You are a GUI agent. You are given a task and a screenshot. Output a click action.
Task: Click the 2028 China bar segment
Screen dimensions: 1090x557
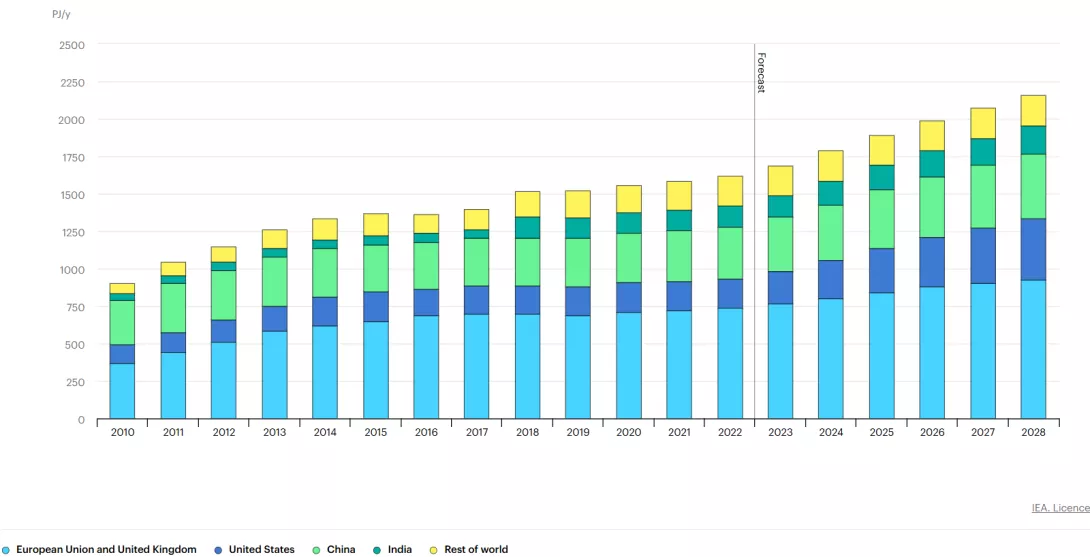coord(1034,186)
